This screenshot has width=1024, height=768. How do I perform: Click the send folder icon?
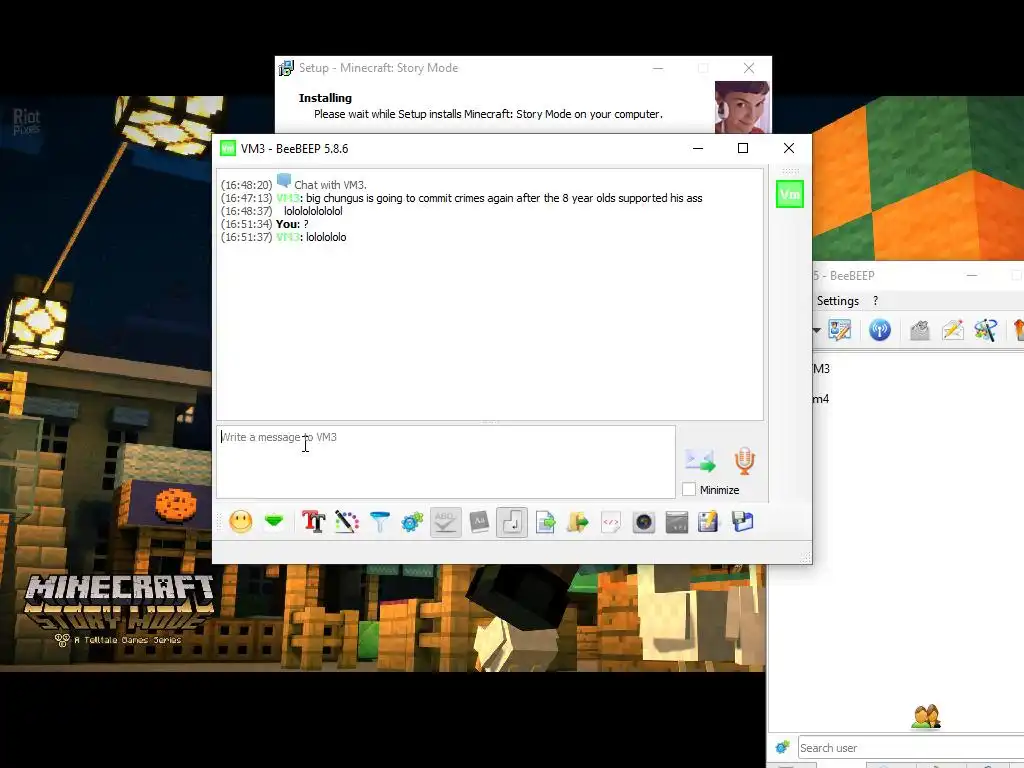[578, 522]
